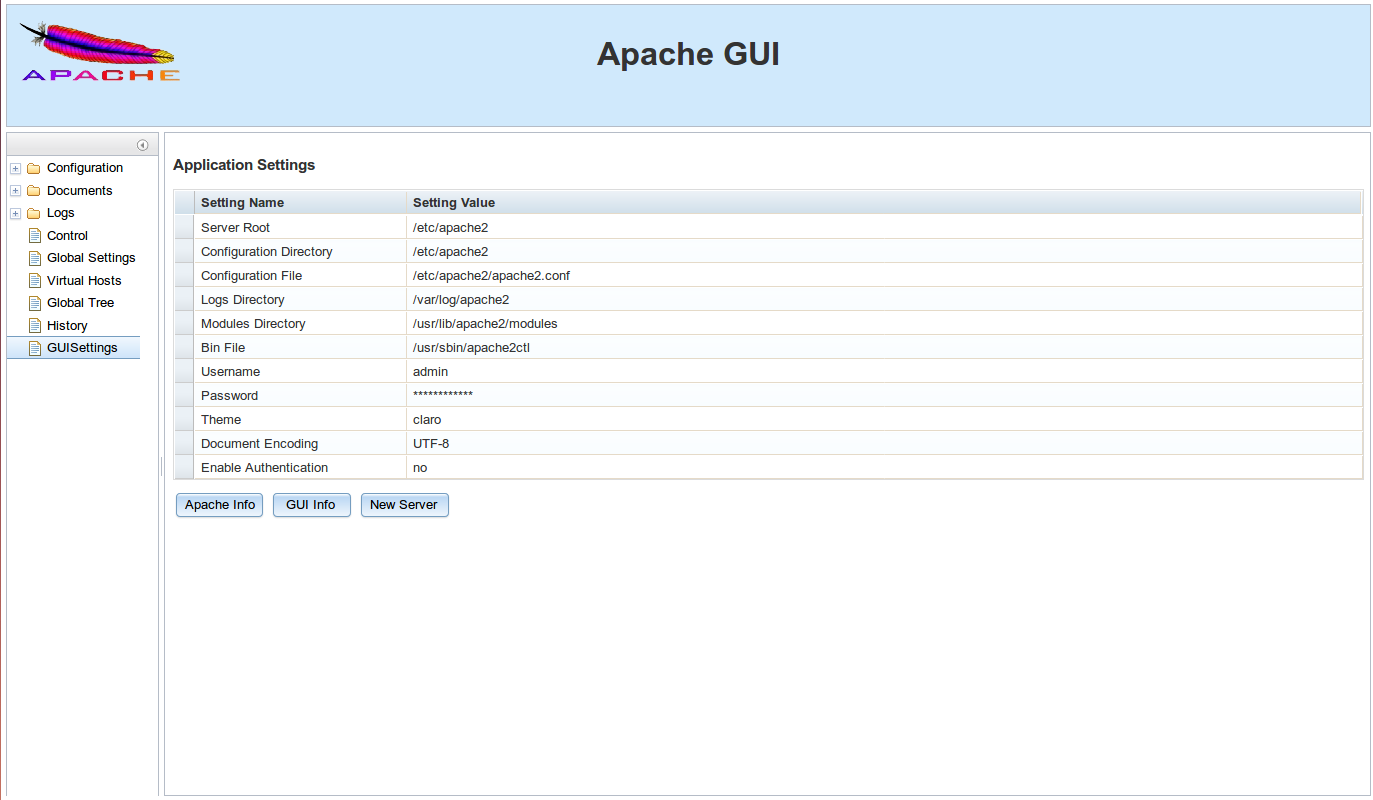This screenshot has width=1373, height=800.
Task: Click the Configuration folder icon
Action: pyautogui.click(x=34, y=168)
